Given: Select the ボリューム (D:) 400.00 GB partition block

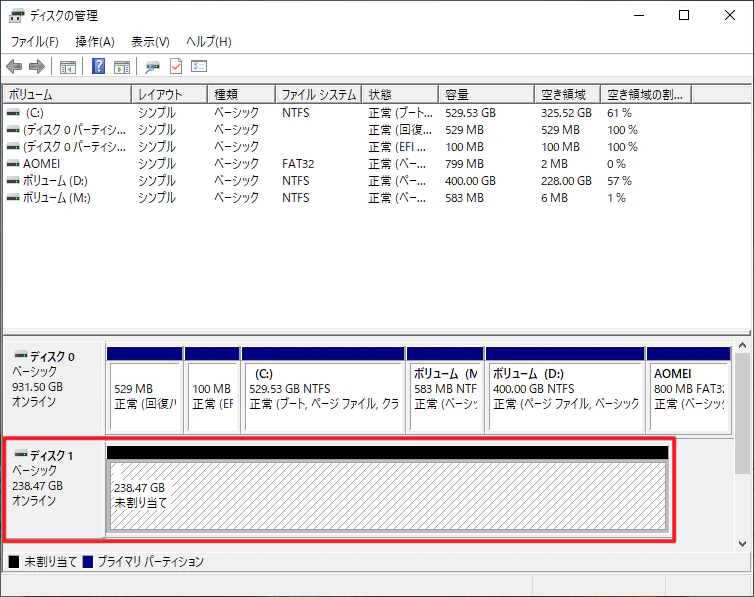Looking at the screenshot, I should 565,390.
